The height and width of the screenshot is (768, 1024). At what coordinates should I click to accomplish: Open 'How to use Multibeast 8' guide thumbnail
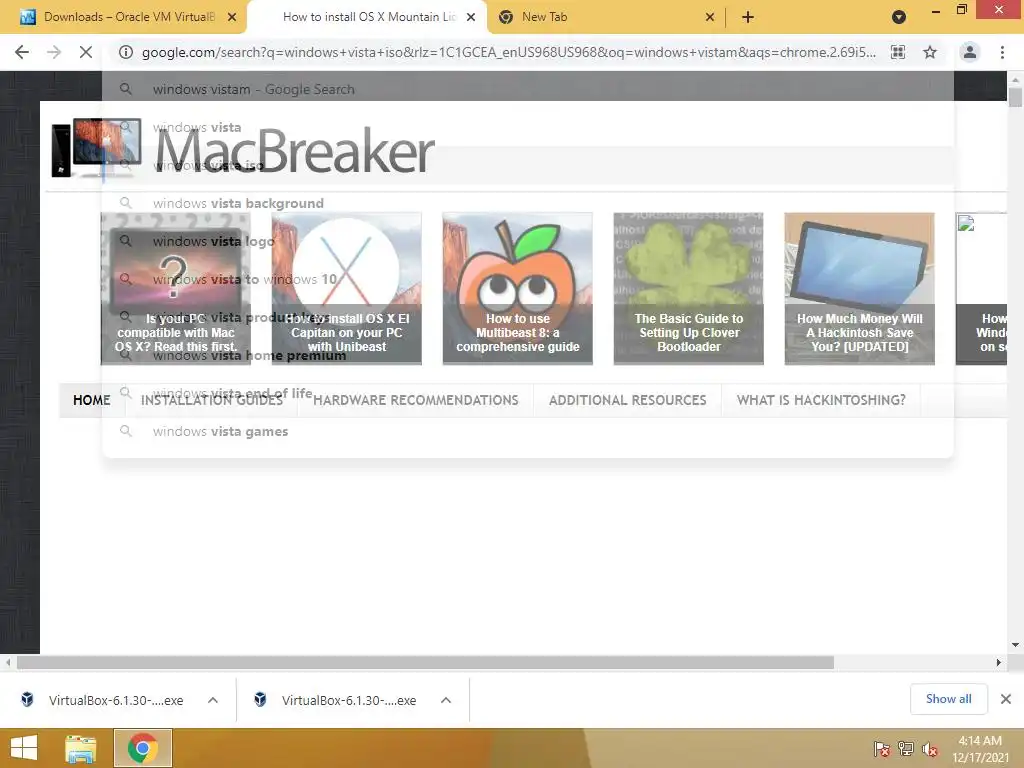coord(518,288)
